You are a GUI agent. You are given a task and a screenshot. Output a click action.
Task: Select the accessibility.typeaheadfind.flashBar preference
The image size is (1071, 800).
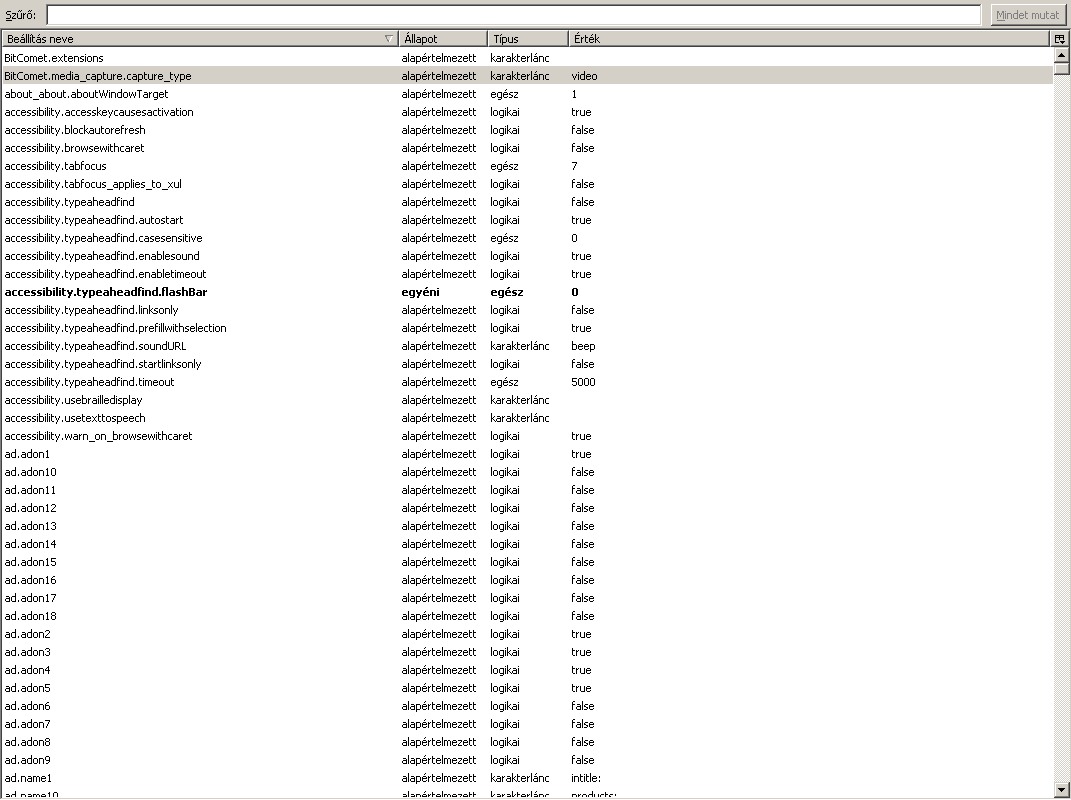tap(105, 292)
